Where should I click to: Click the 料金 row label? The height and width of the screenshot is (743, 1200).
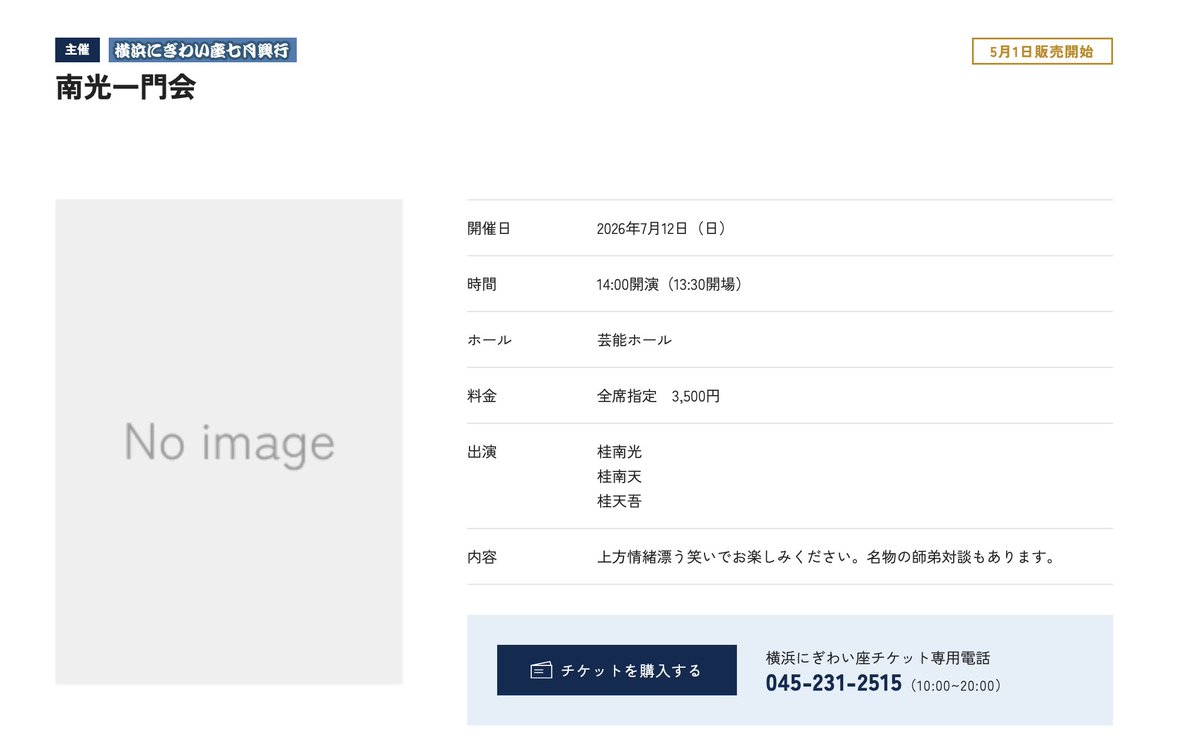tap(482, 396)
